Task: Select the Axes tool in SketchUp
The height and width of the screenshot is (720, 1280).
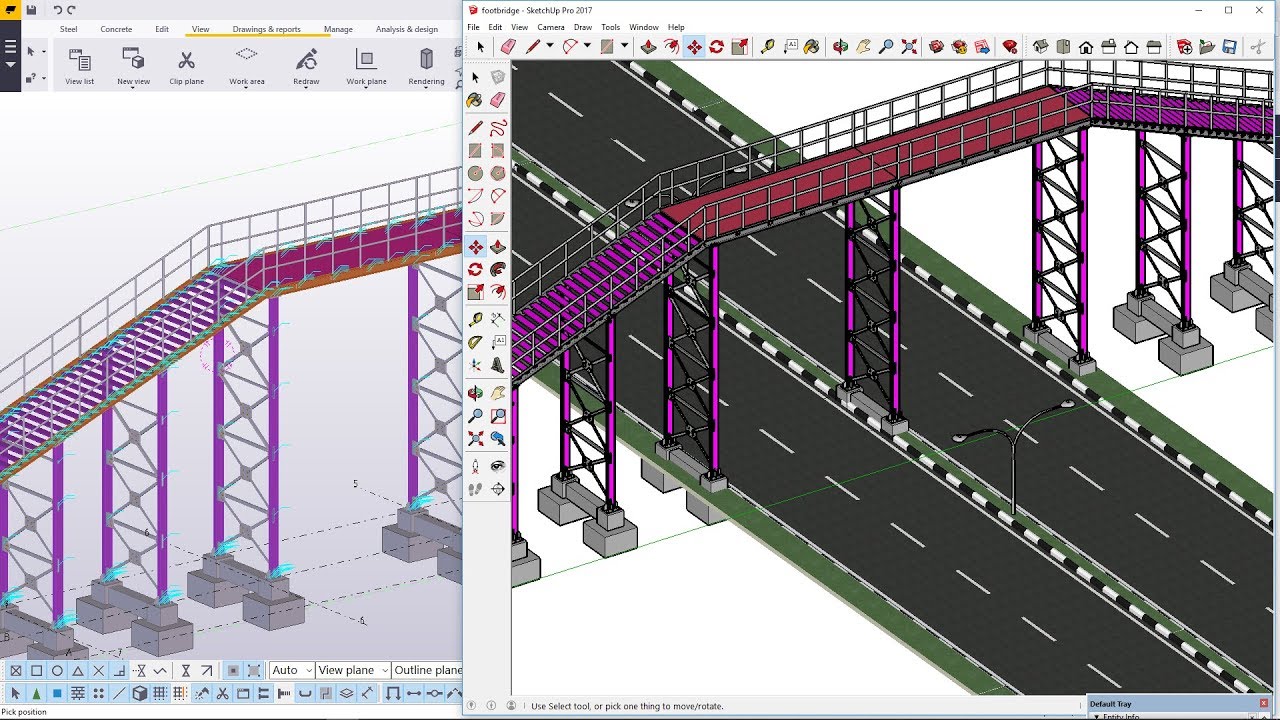Action: pos(475,365)
